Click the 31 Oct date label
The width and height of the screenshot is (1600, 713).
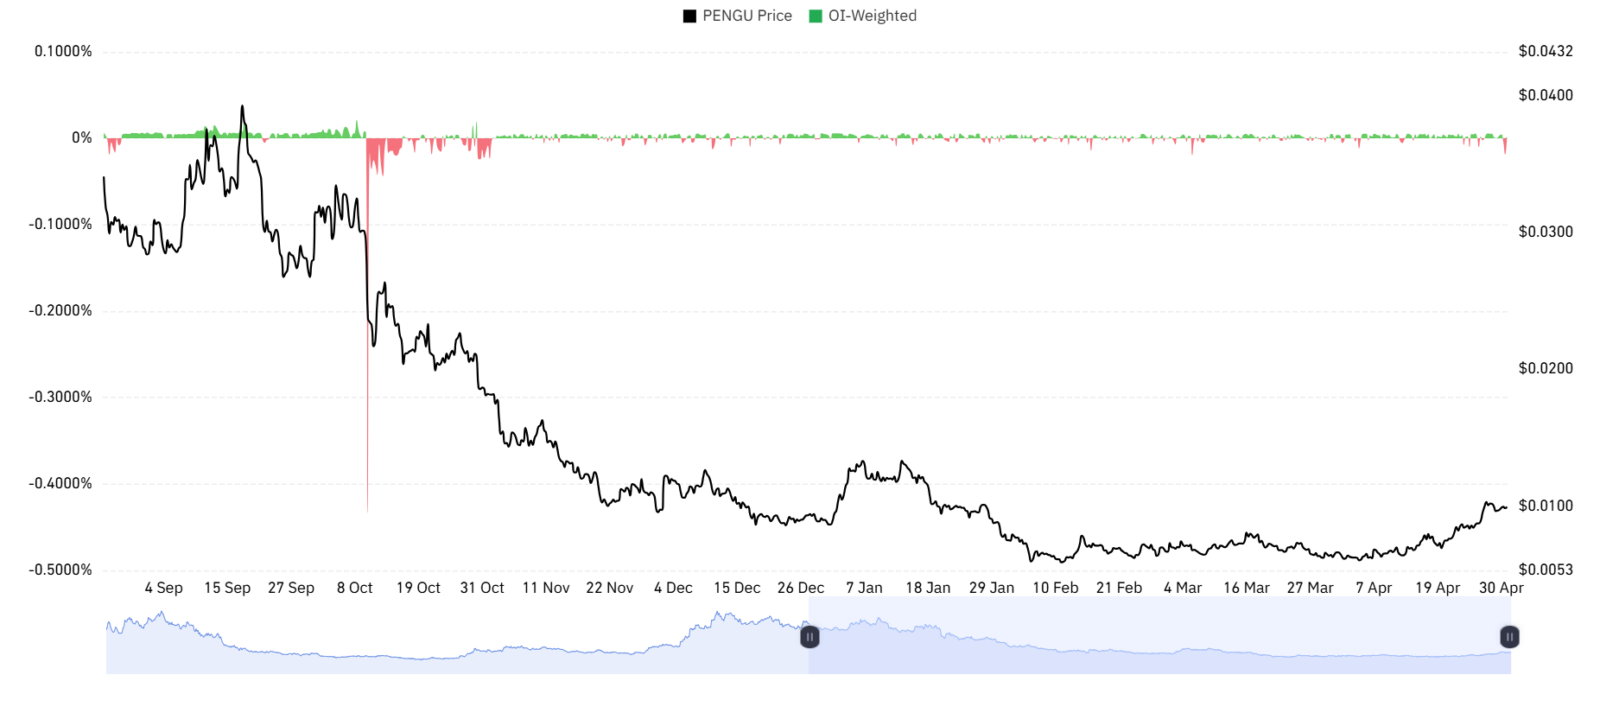pyautogui.click(x=482, y=588)
